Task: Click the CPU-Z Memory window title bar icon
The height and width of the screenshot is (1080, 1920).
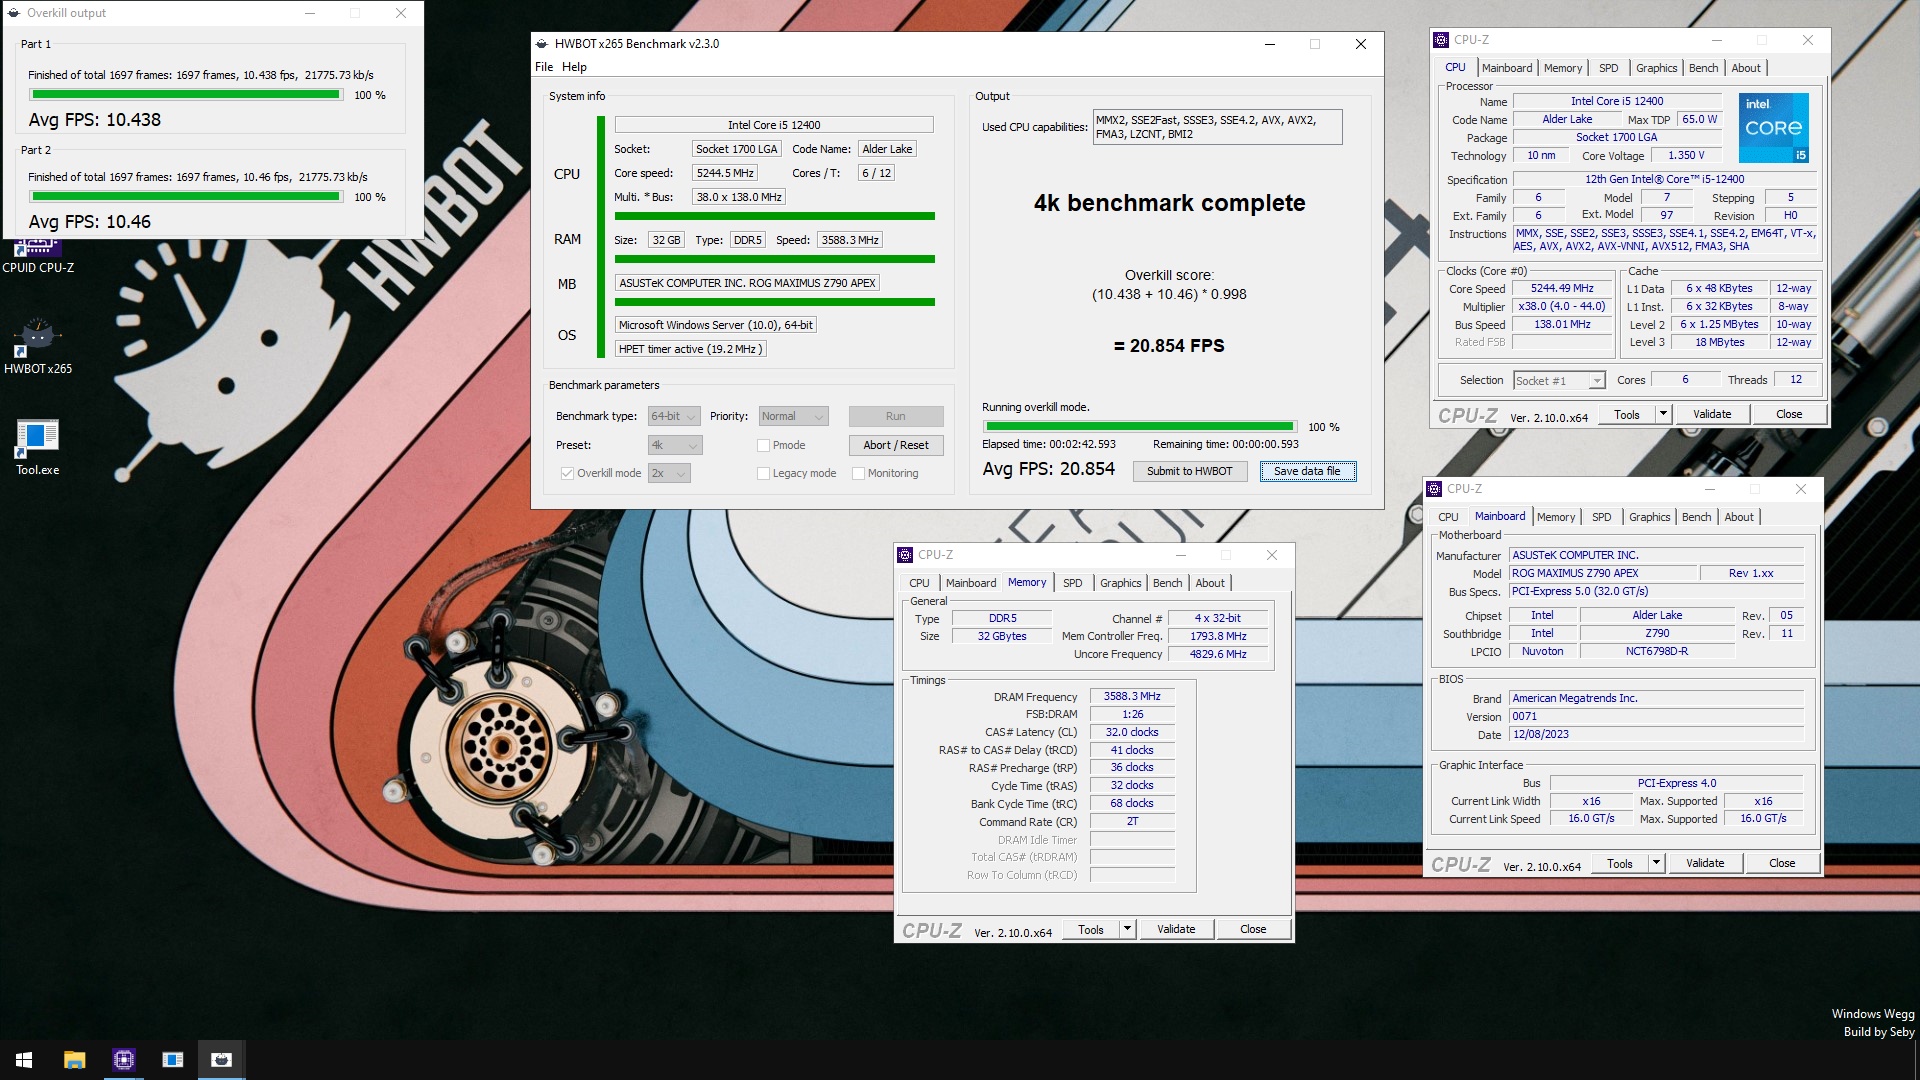Action: click(x=905, y=555)
